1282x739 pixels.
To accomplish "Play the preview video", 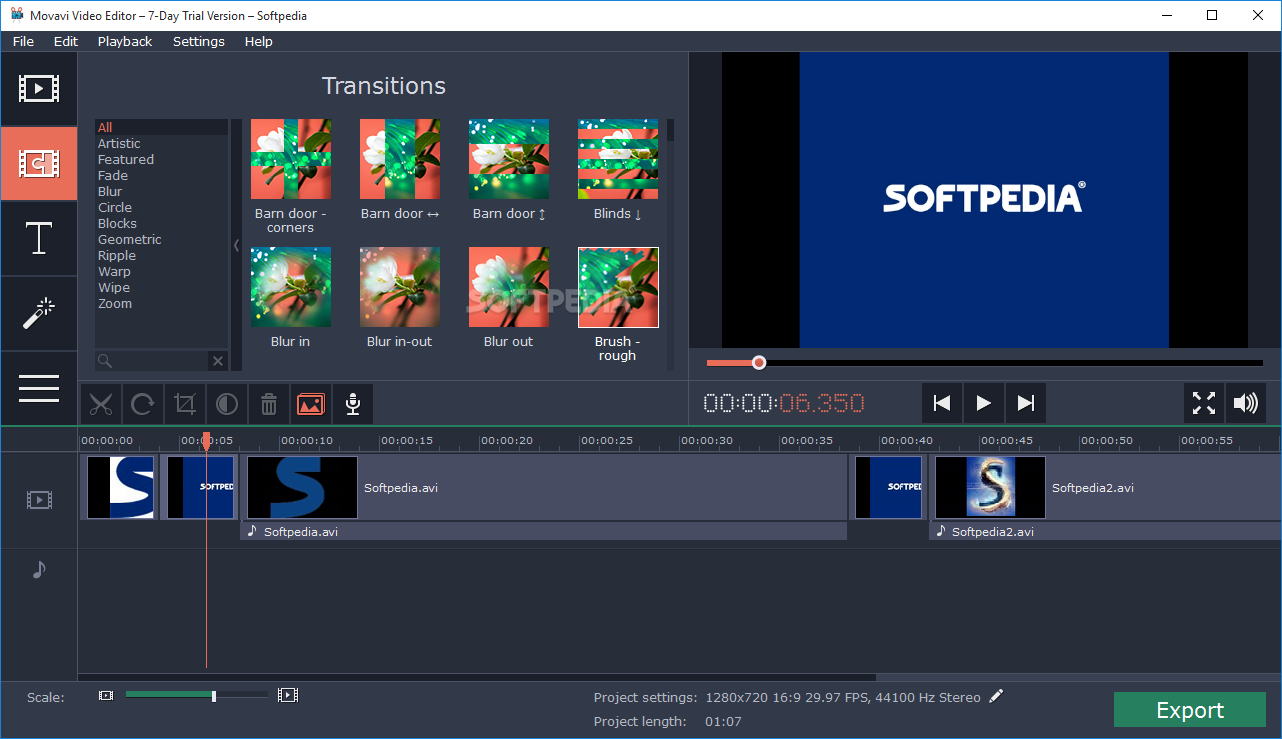I will pyautogui.click(x=983, y=403).
